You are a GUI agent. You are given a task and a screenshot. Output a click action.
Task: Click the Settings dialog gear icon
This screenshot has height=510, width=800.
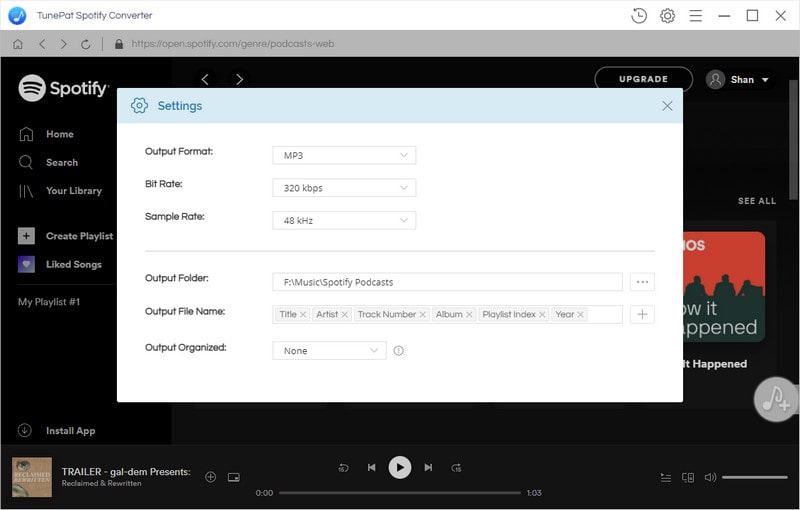coord(139,106)
